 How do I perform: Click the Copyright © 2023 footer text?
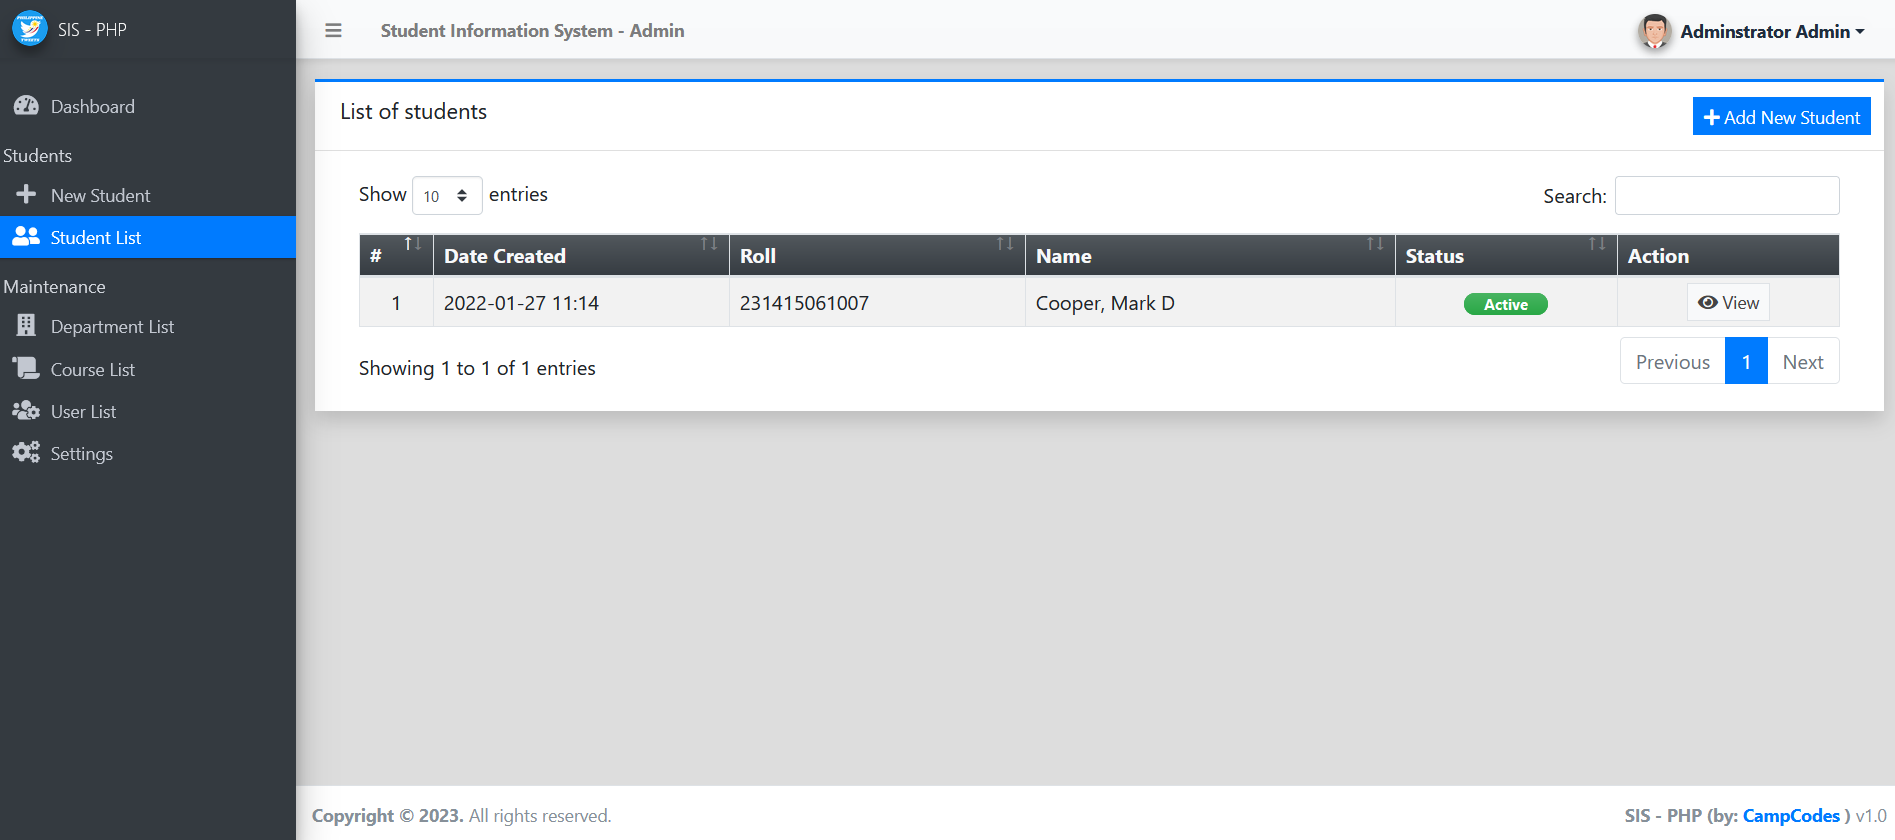click(x=387, y=816)
